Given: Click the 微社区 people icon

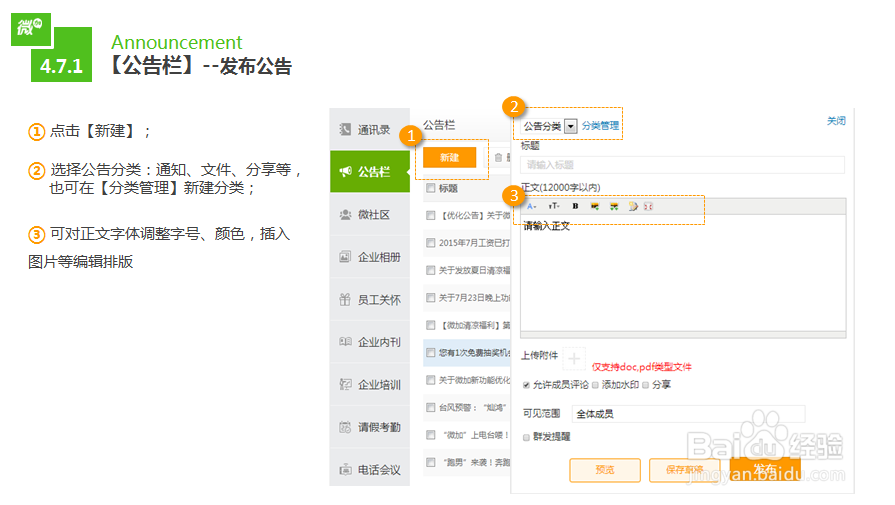Looking at the screenshot, I should click(x=345, y=215).
